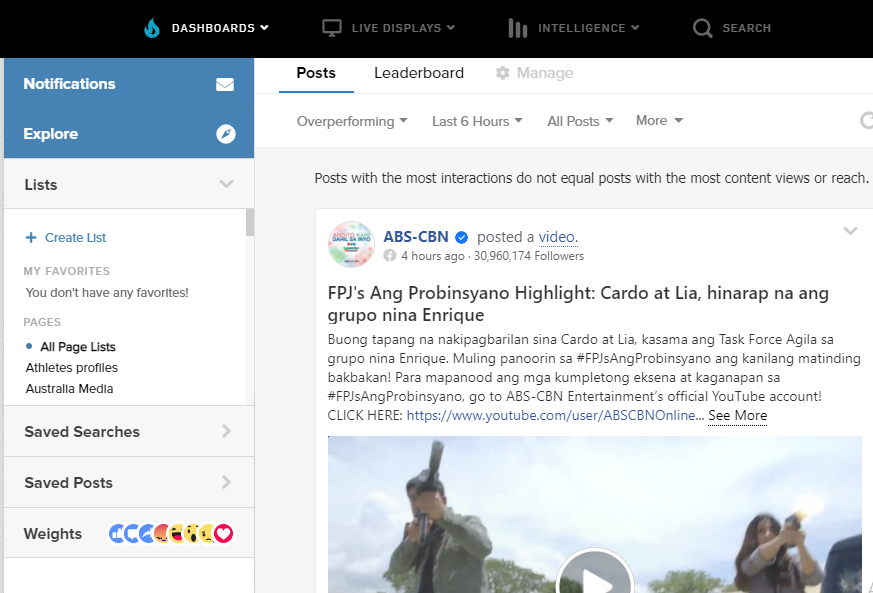Image resolution: width=873 pixels, height=593 pixels.
Task: Click the Search magnifier icon
Action: pos(703,28)
